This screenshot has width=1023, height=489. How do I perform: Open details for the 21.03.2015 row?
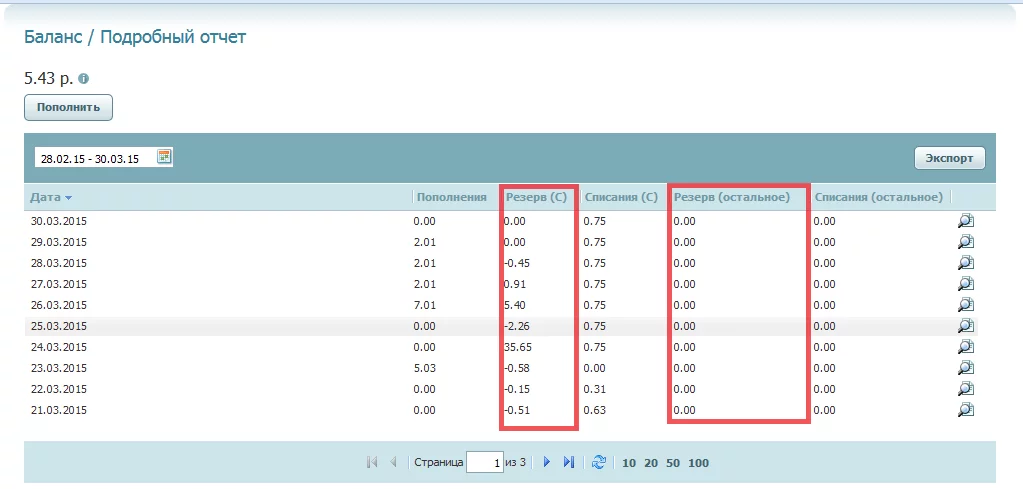pyautogui.click(x=966, y=409)
